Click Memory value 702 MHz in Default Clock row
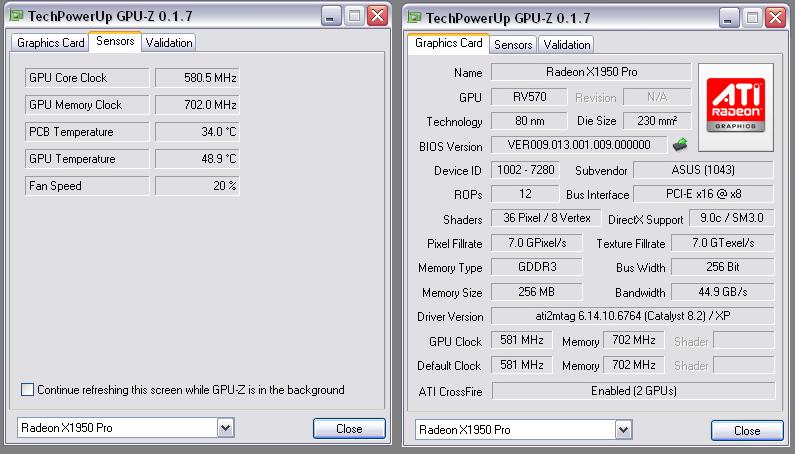795x454 pixels. click(x=634, y=365)
